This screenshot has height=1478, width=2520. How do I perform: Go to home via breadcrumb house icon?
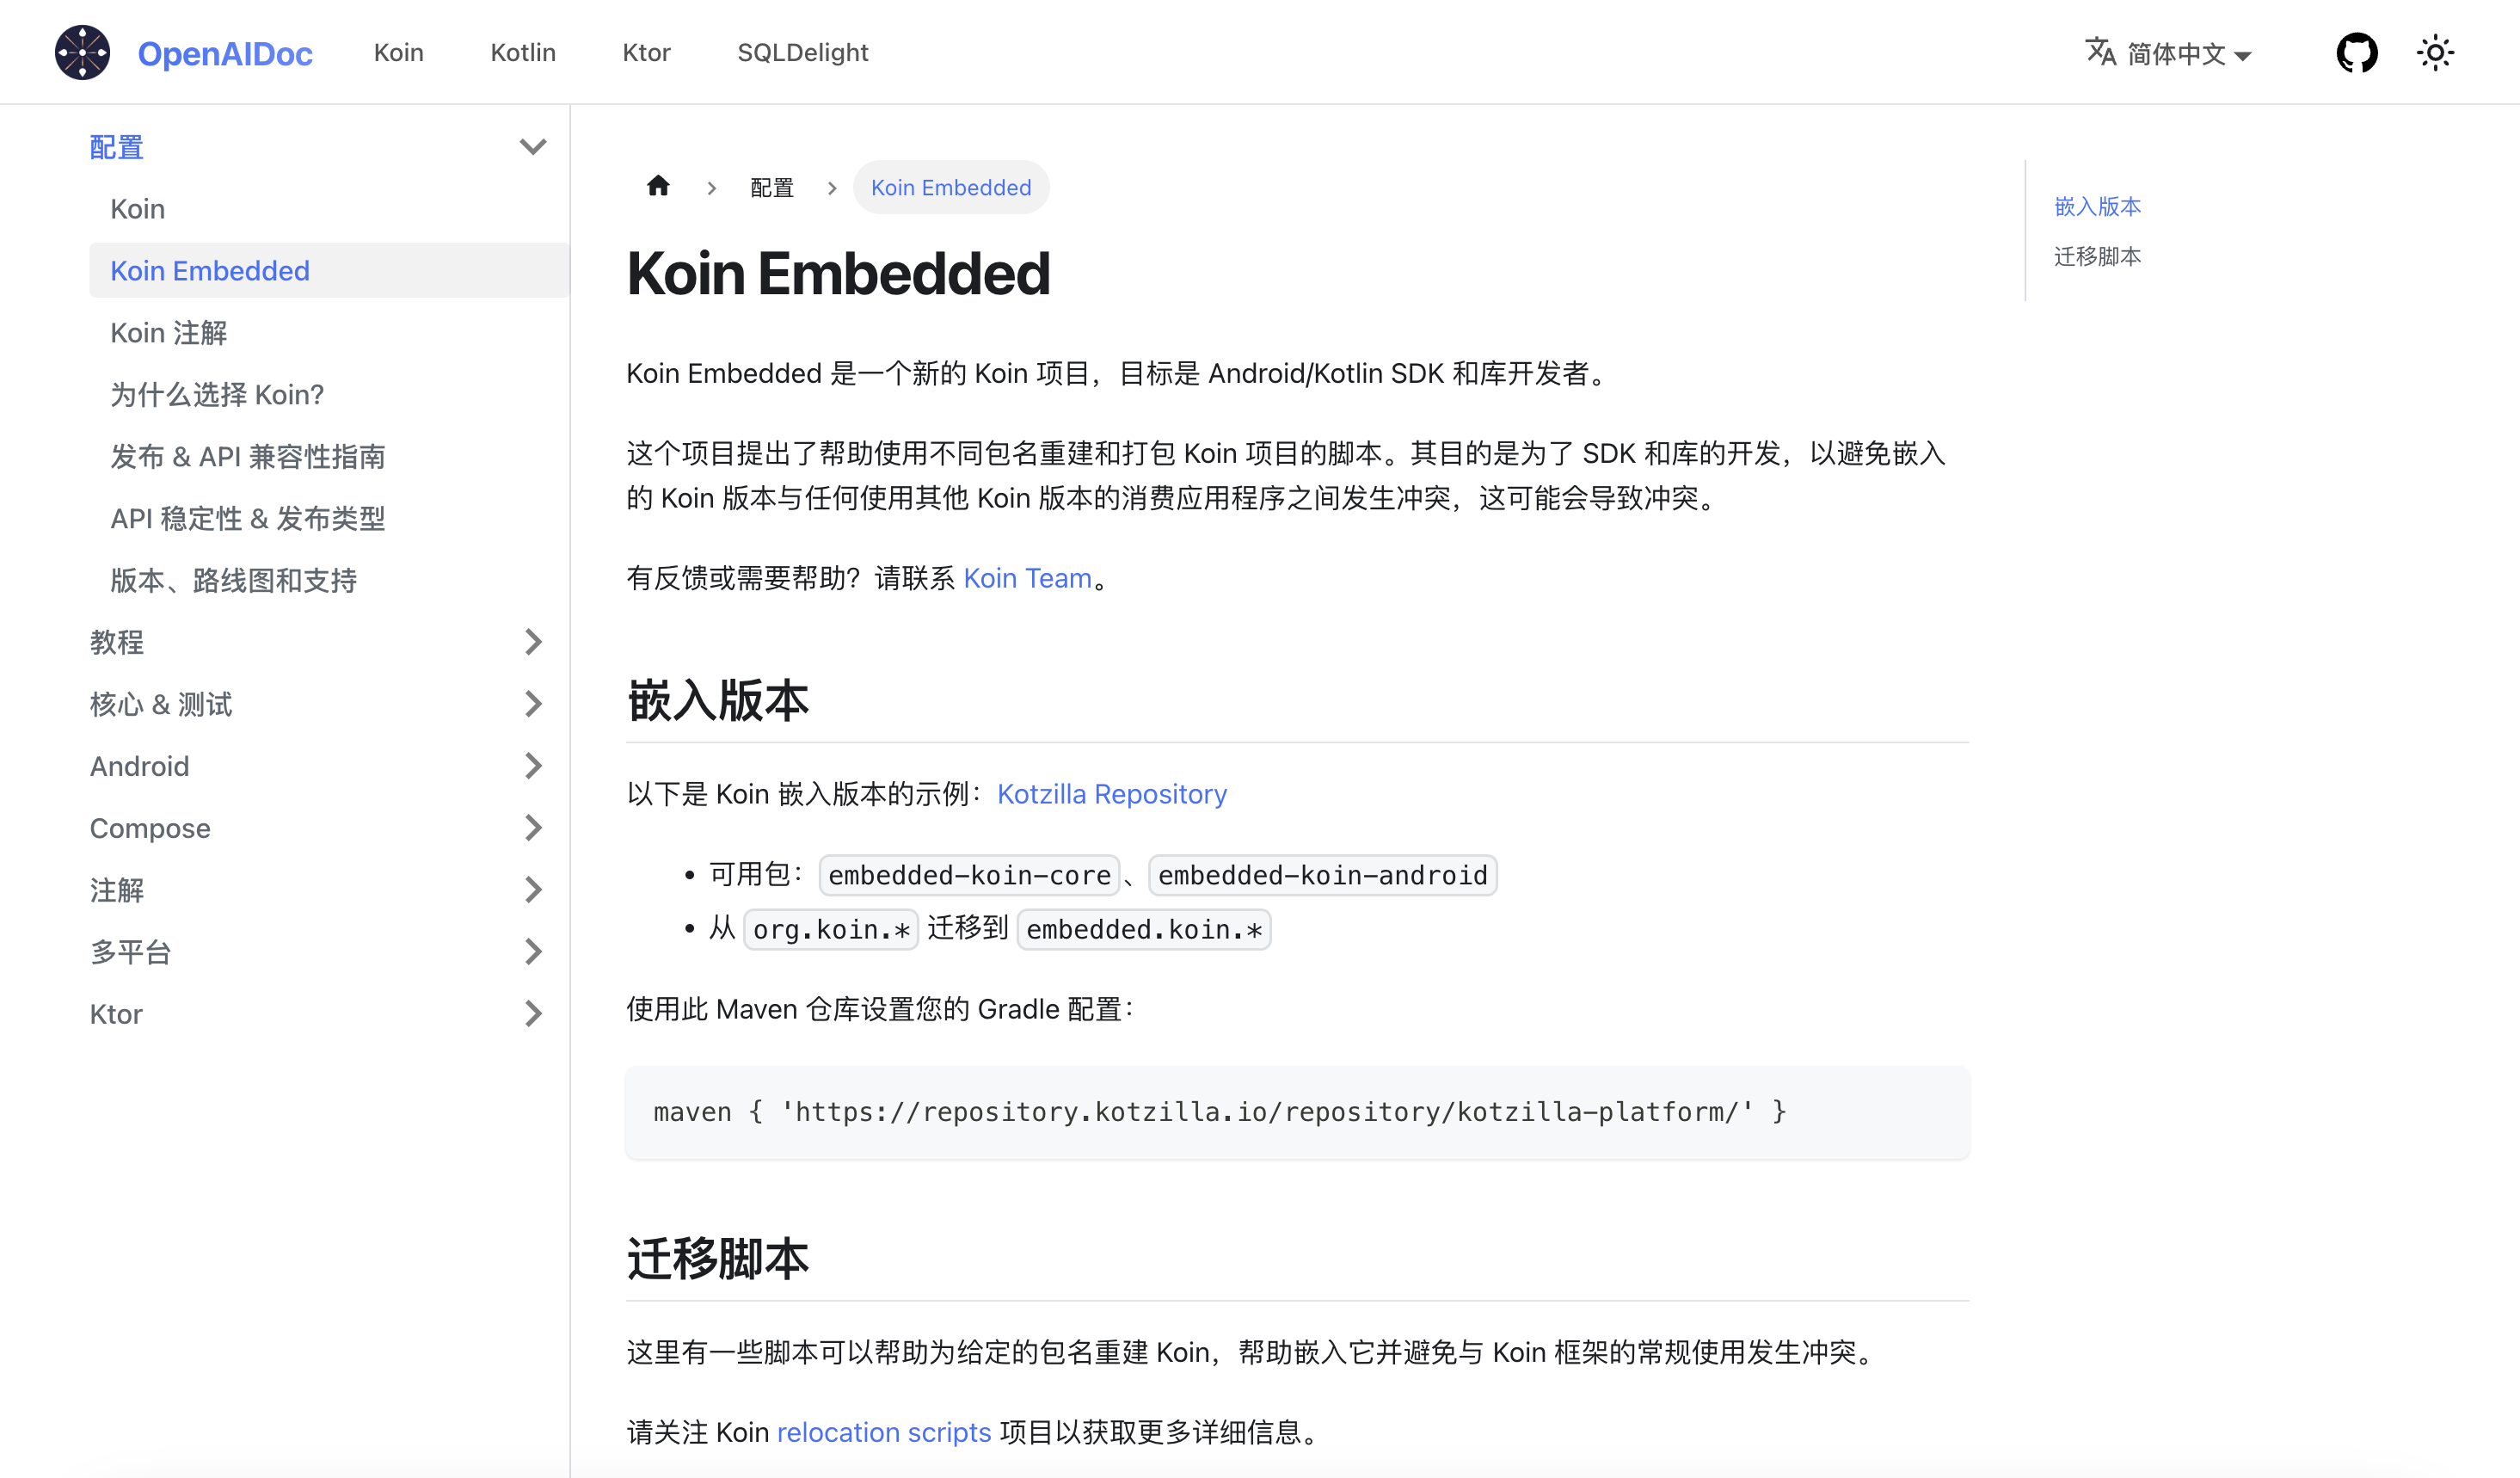point(658,187)
